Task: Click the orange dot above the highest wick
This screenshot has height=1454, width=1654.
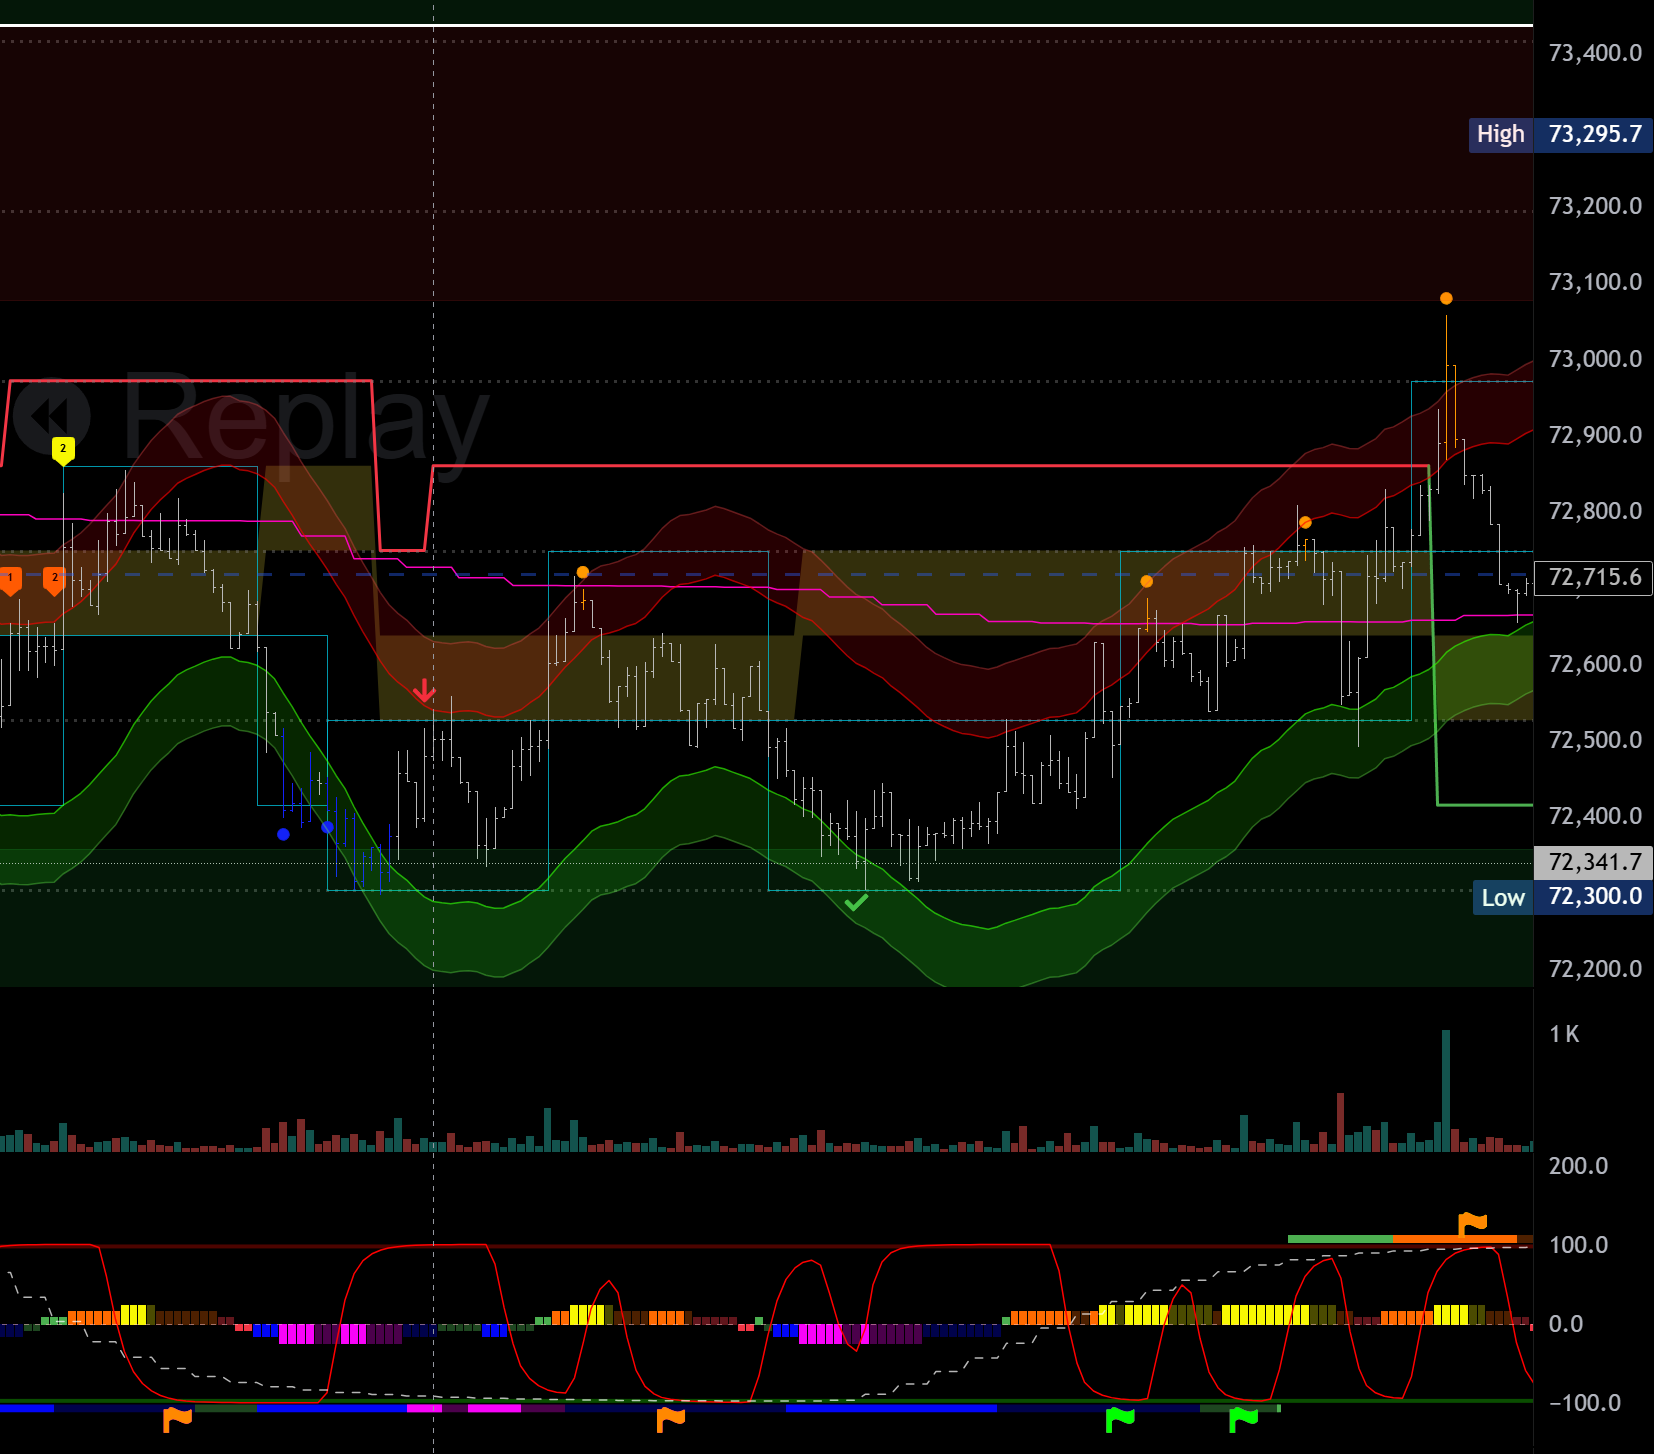Action: [x=1446, y=298]
